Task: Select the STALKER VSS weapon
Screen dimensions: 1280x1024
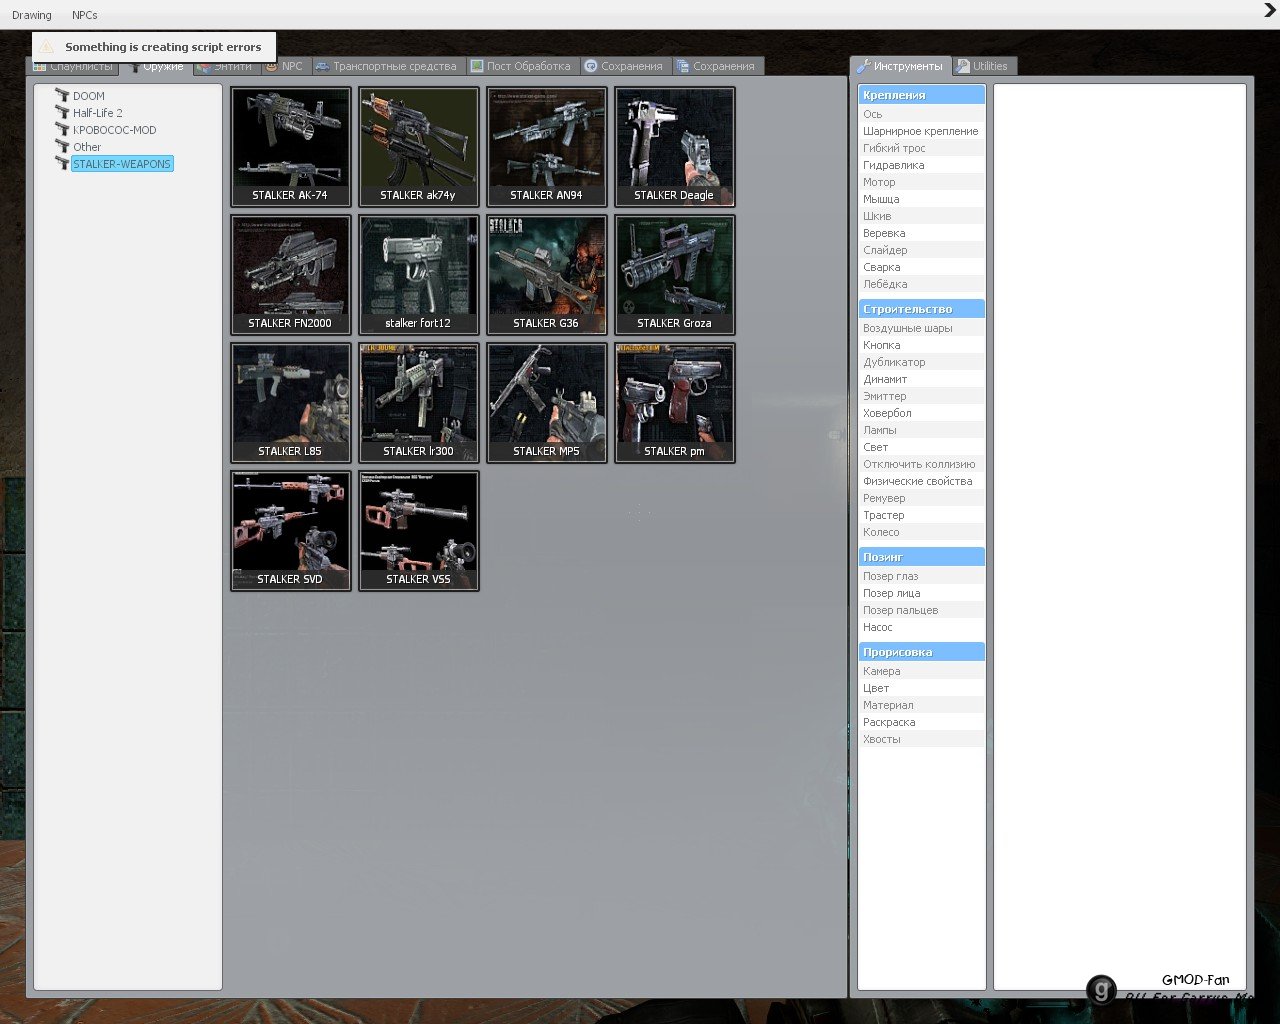Action: pos(419,531)
